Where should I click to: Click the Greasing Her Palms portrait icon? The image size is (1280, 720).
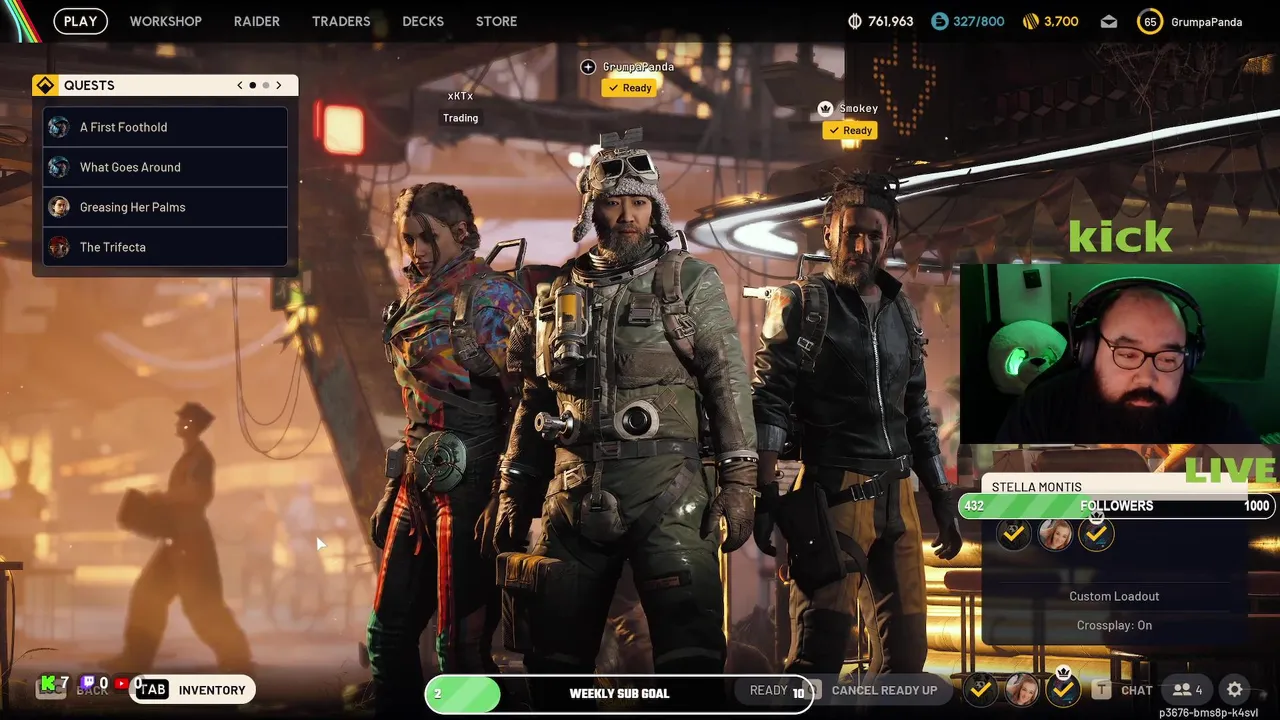59,207
